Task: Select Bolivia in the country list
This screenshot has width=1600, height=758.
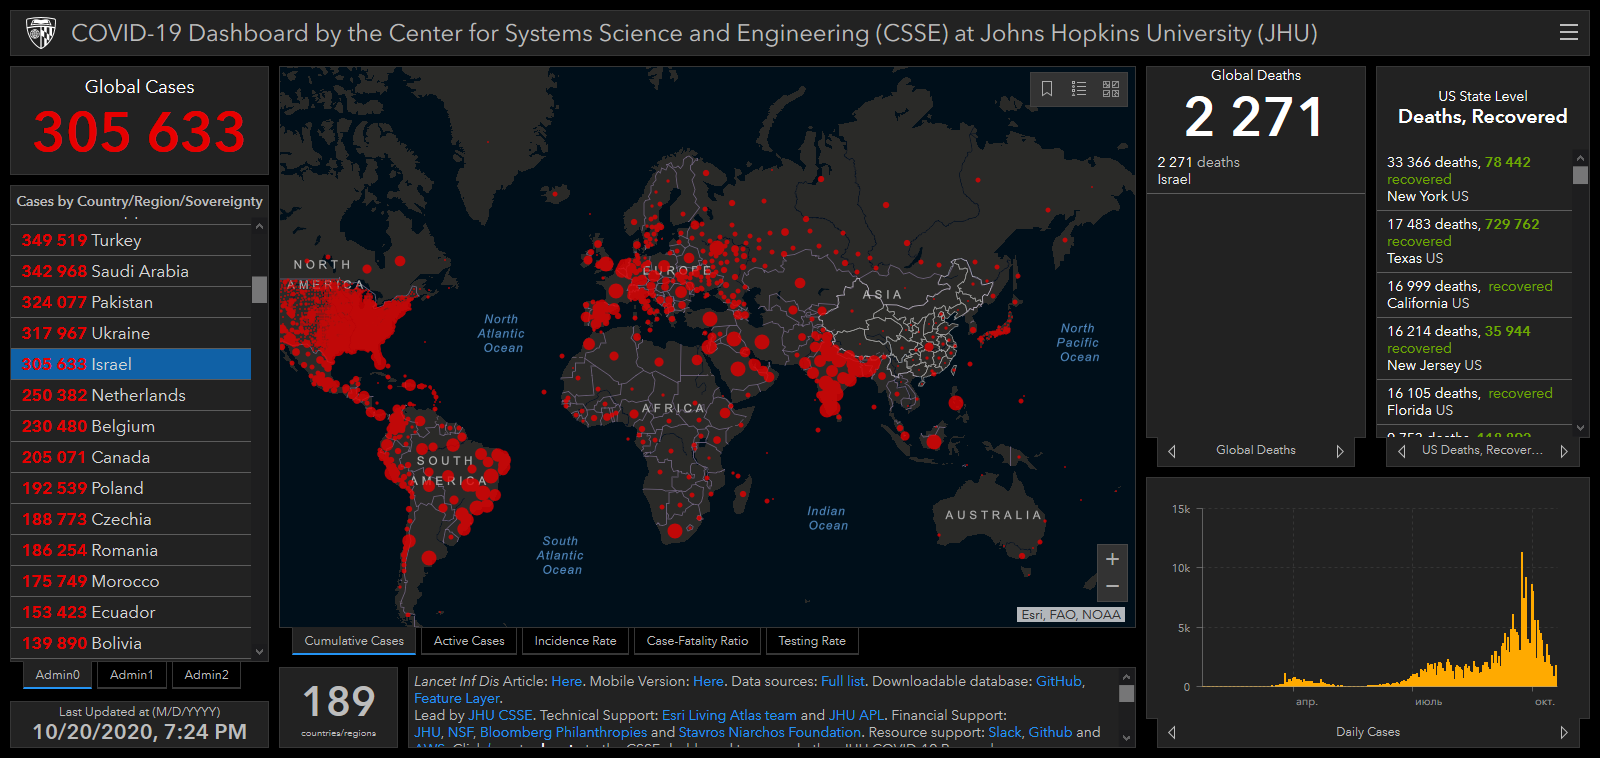Action: pos(131,643)
